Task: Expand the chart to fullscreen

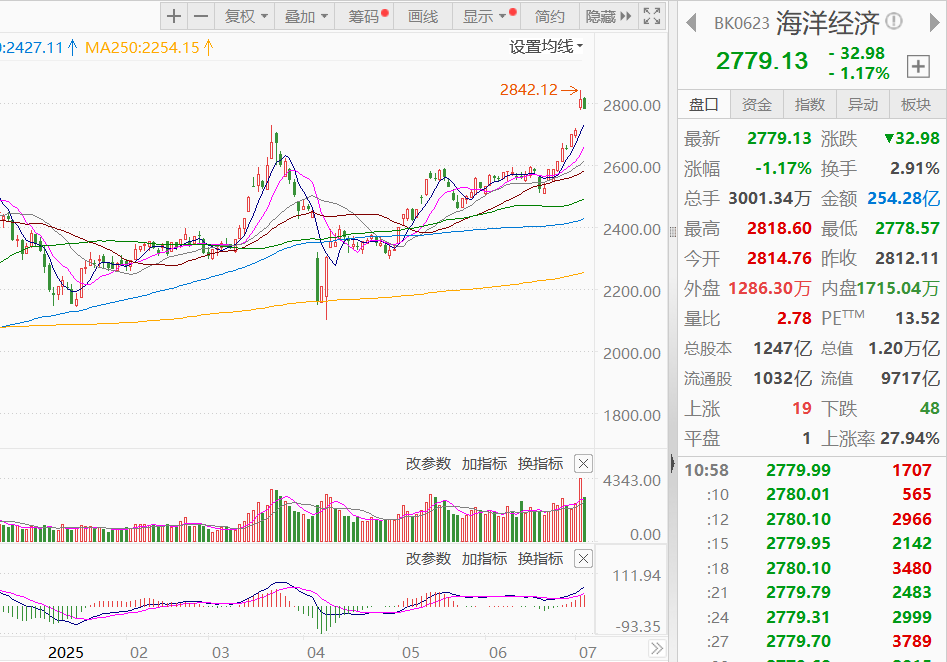Action: pos(652,16)
